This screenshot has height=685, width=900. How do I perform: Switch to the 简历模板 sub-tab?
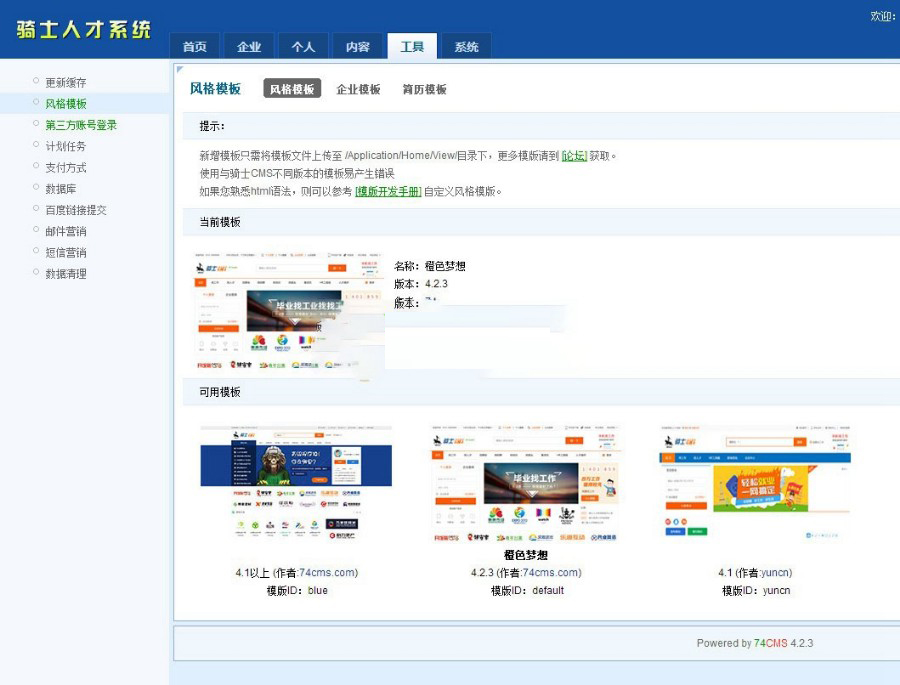click(424, 89)
